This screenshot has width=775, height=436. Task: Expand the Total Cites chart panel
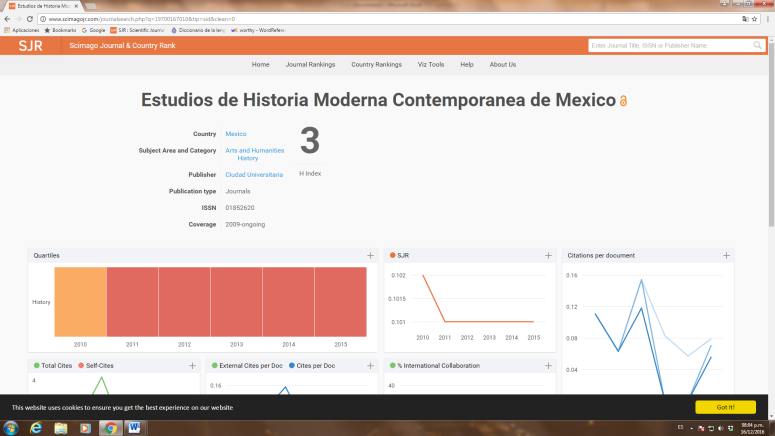coord(192,366)
